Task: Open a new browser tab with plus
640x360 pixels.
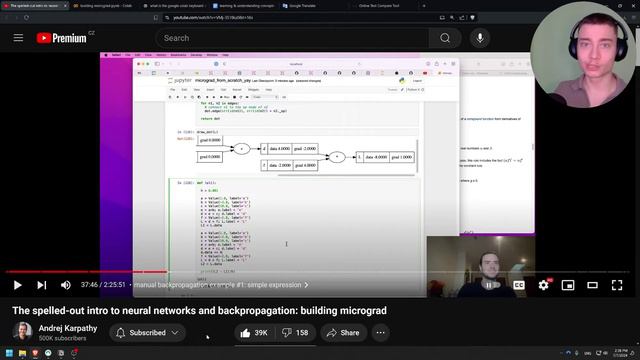Action: tap(424, 6)
